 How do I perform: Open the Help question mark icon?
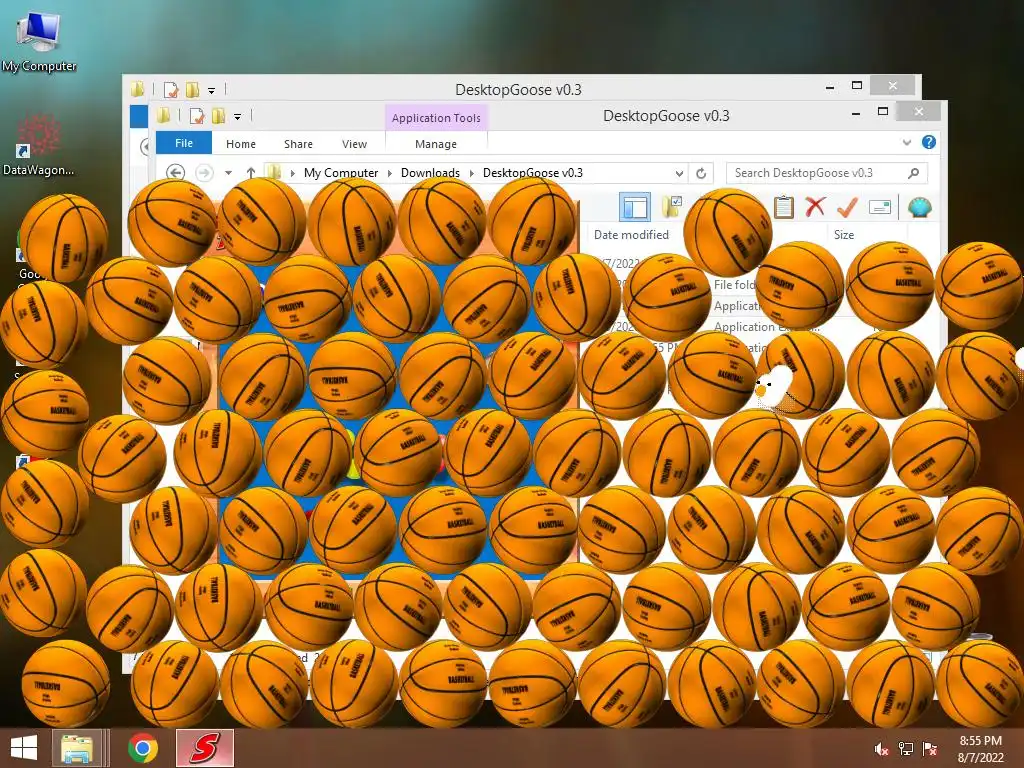click(x=929, y=142)
